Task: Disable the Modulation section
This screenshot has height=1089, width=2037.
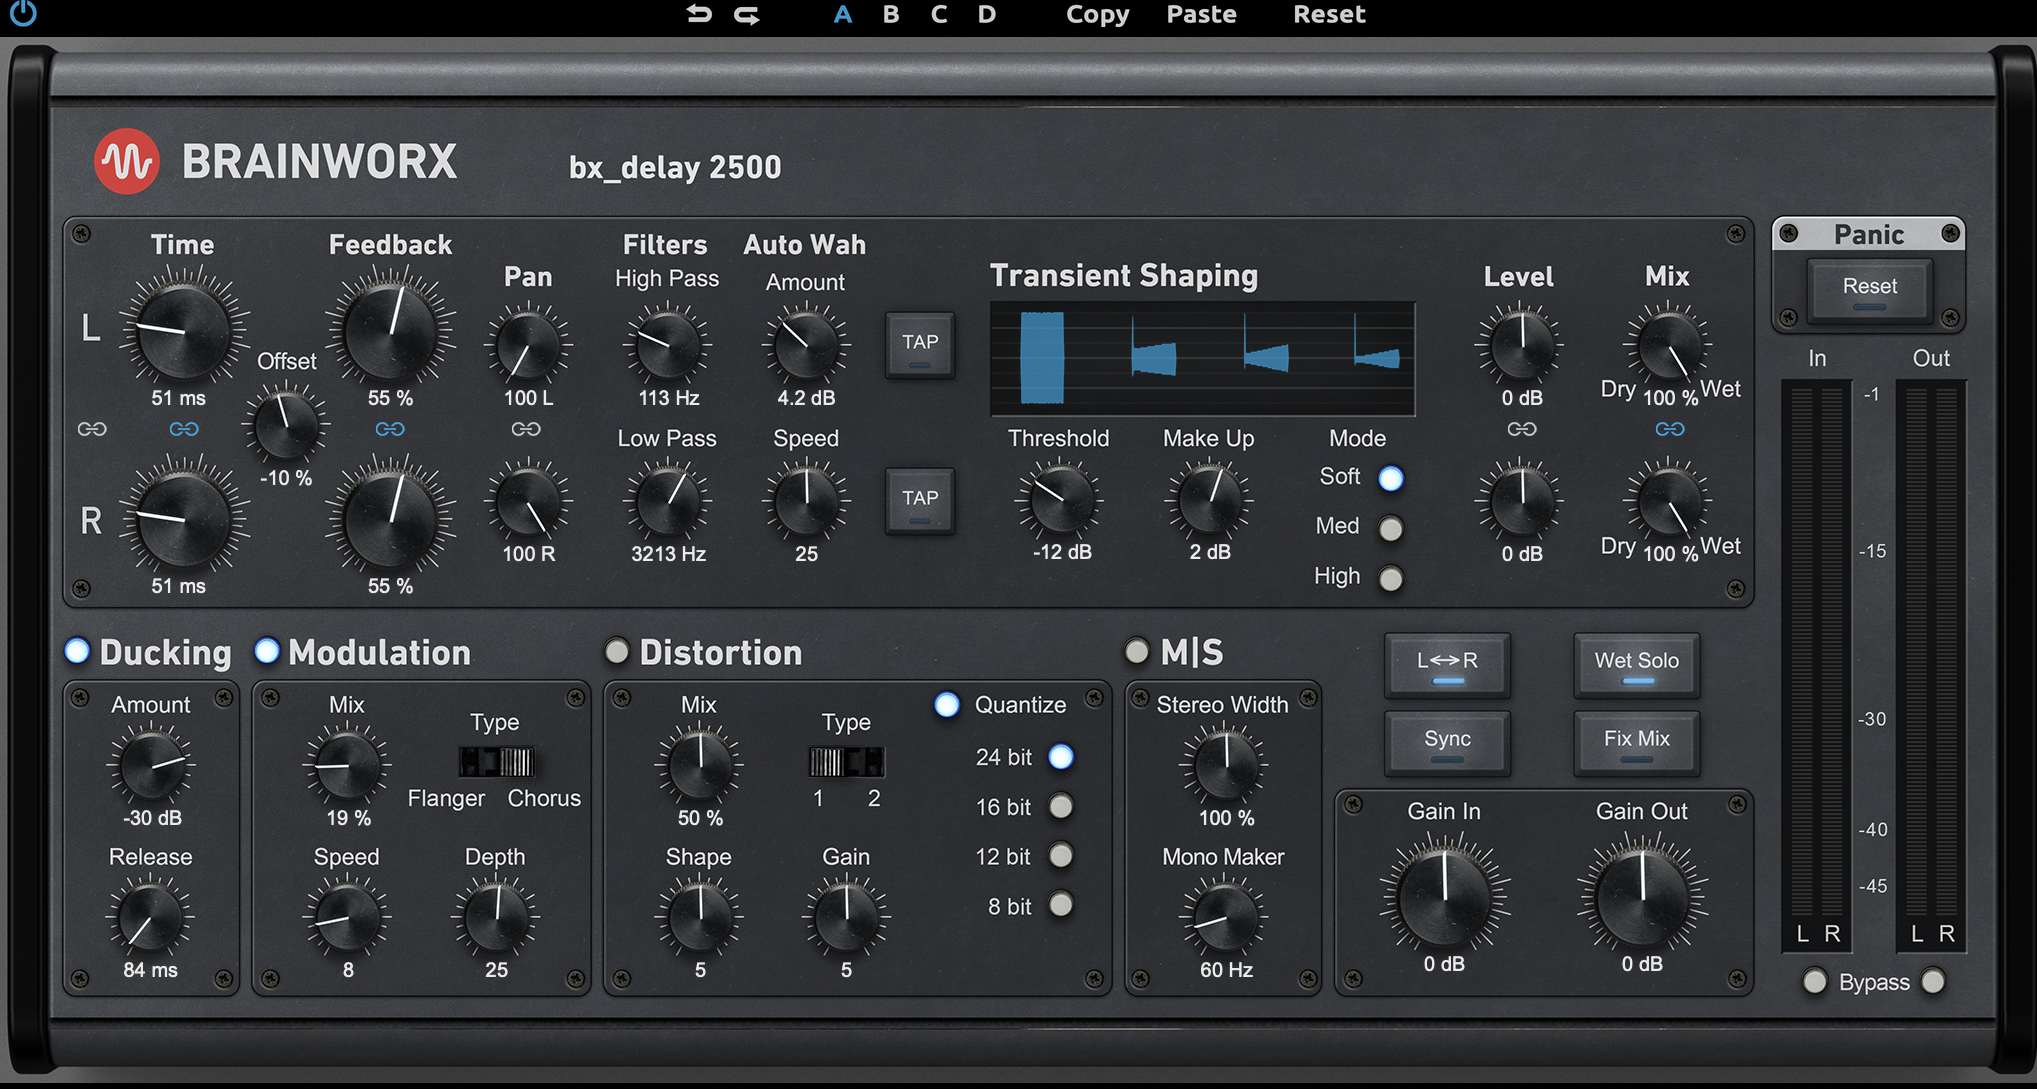Action: pos(267,651)
